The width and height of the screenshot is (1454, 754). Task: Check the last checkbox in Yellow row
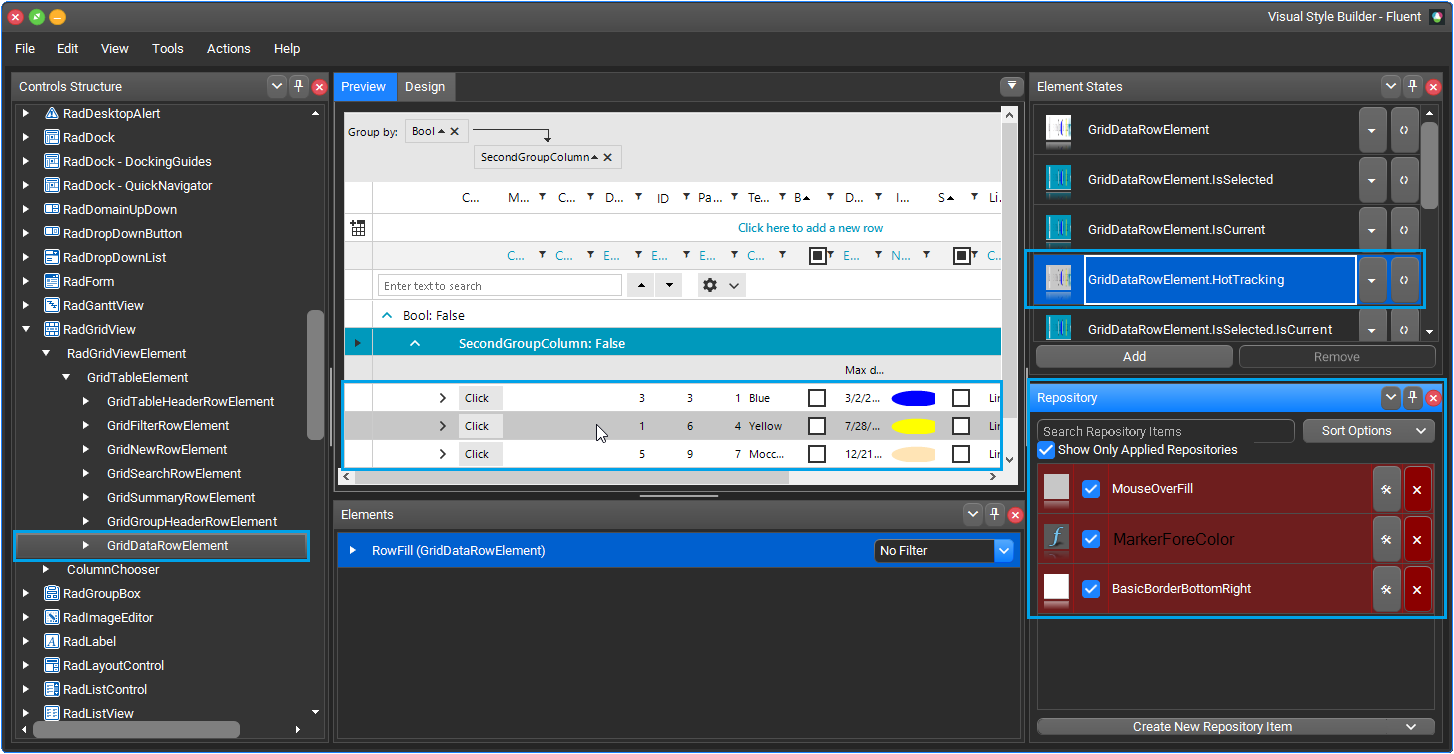961,426
